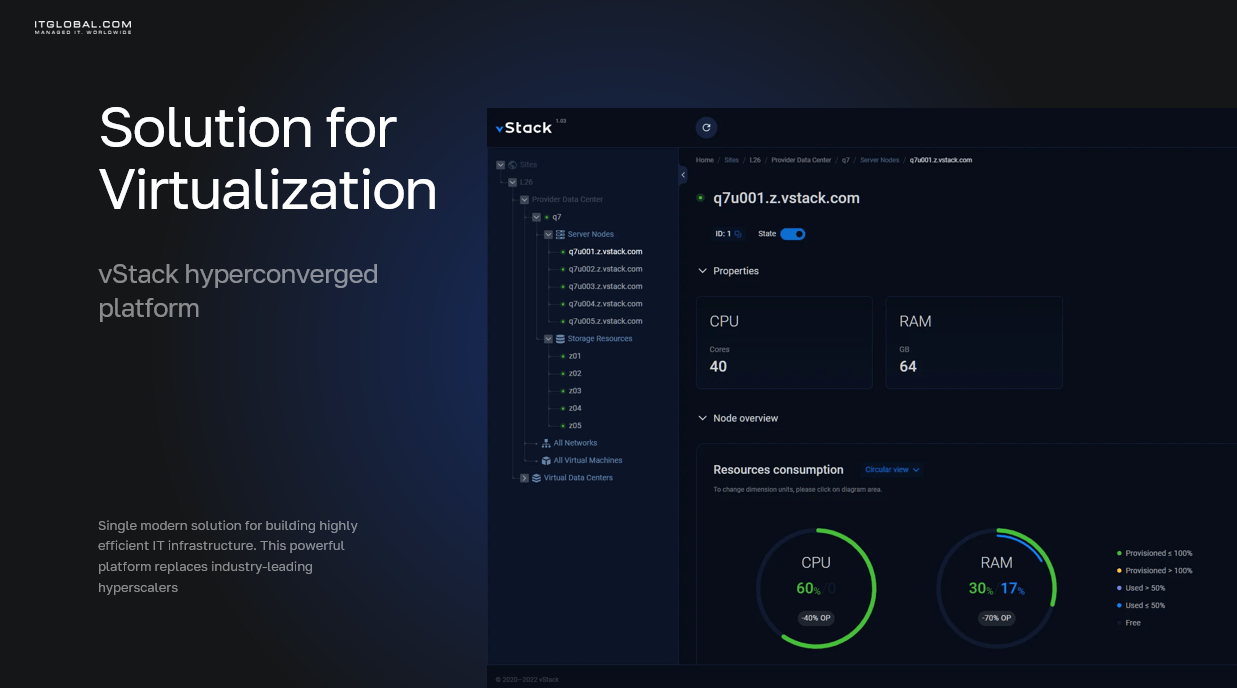Open the Circular view dropdown
Screen dimensions: 1237x688
click(892, 470)
